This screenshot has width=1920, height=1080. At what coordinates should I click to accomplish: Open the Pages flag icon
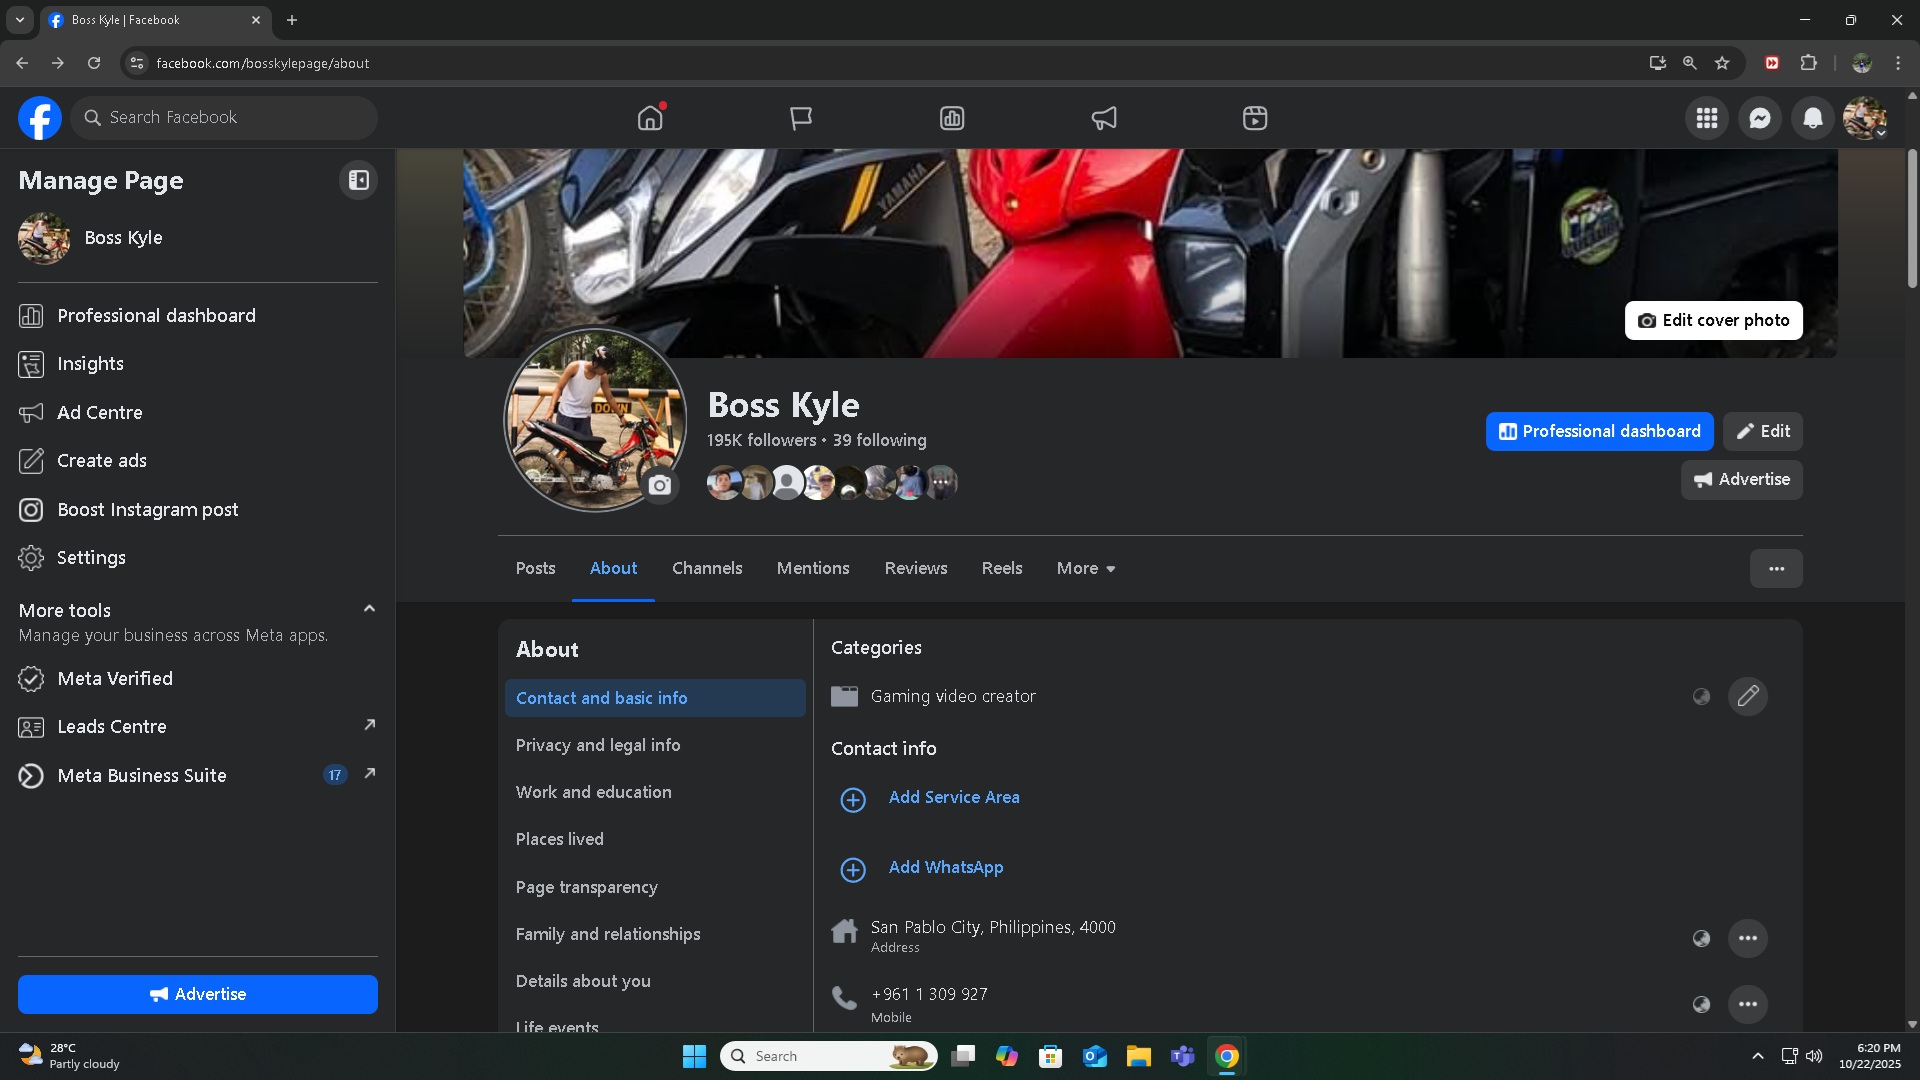(x=801, y=118)
